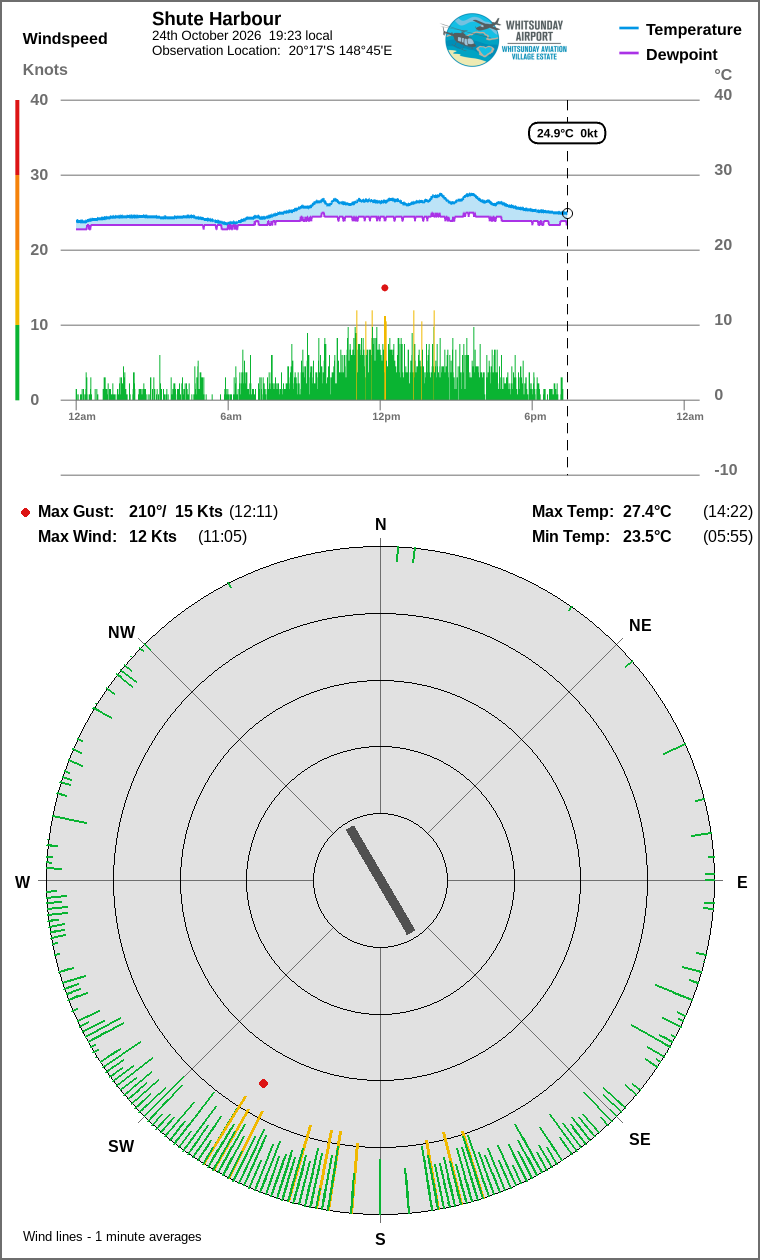Click 'Wind lines - 1 minute averages' note

[112, 1237]
